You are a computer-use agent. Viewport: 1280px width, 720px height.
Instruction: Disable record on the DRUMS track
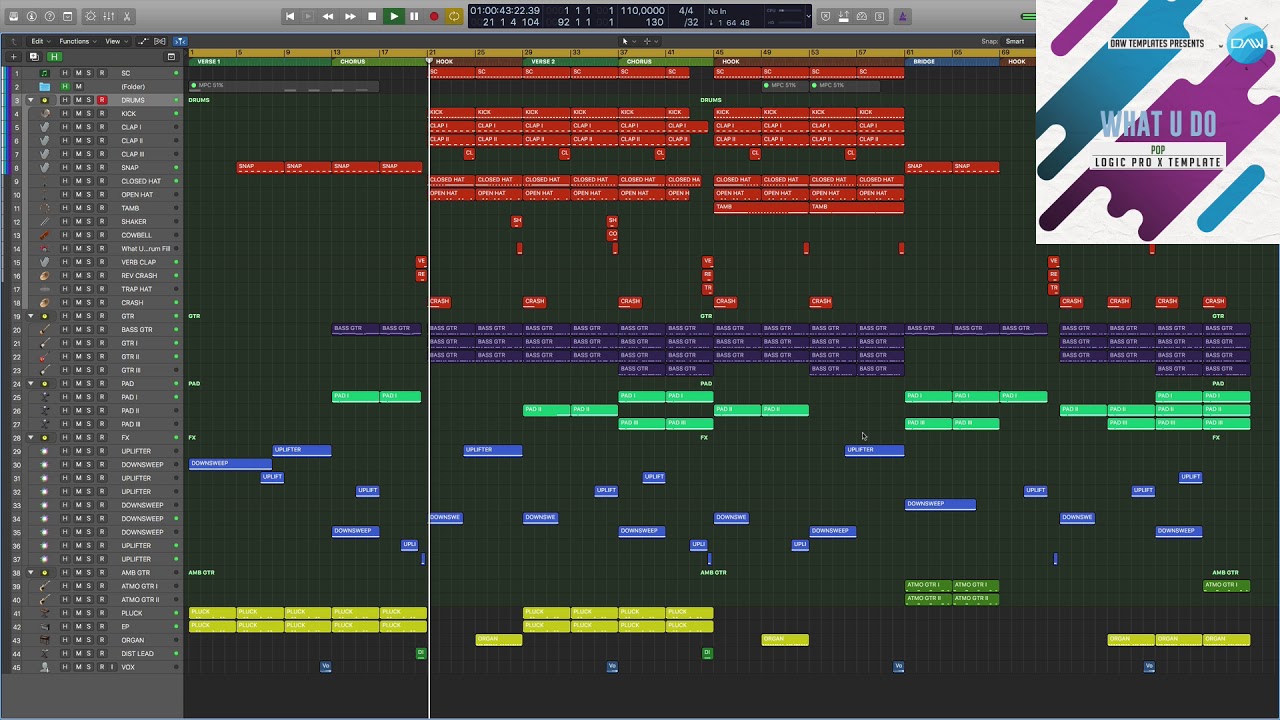click(101, 100)
